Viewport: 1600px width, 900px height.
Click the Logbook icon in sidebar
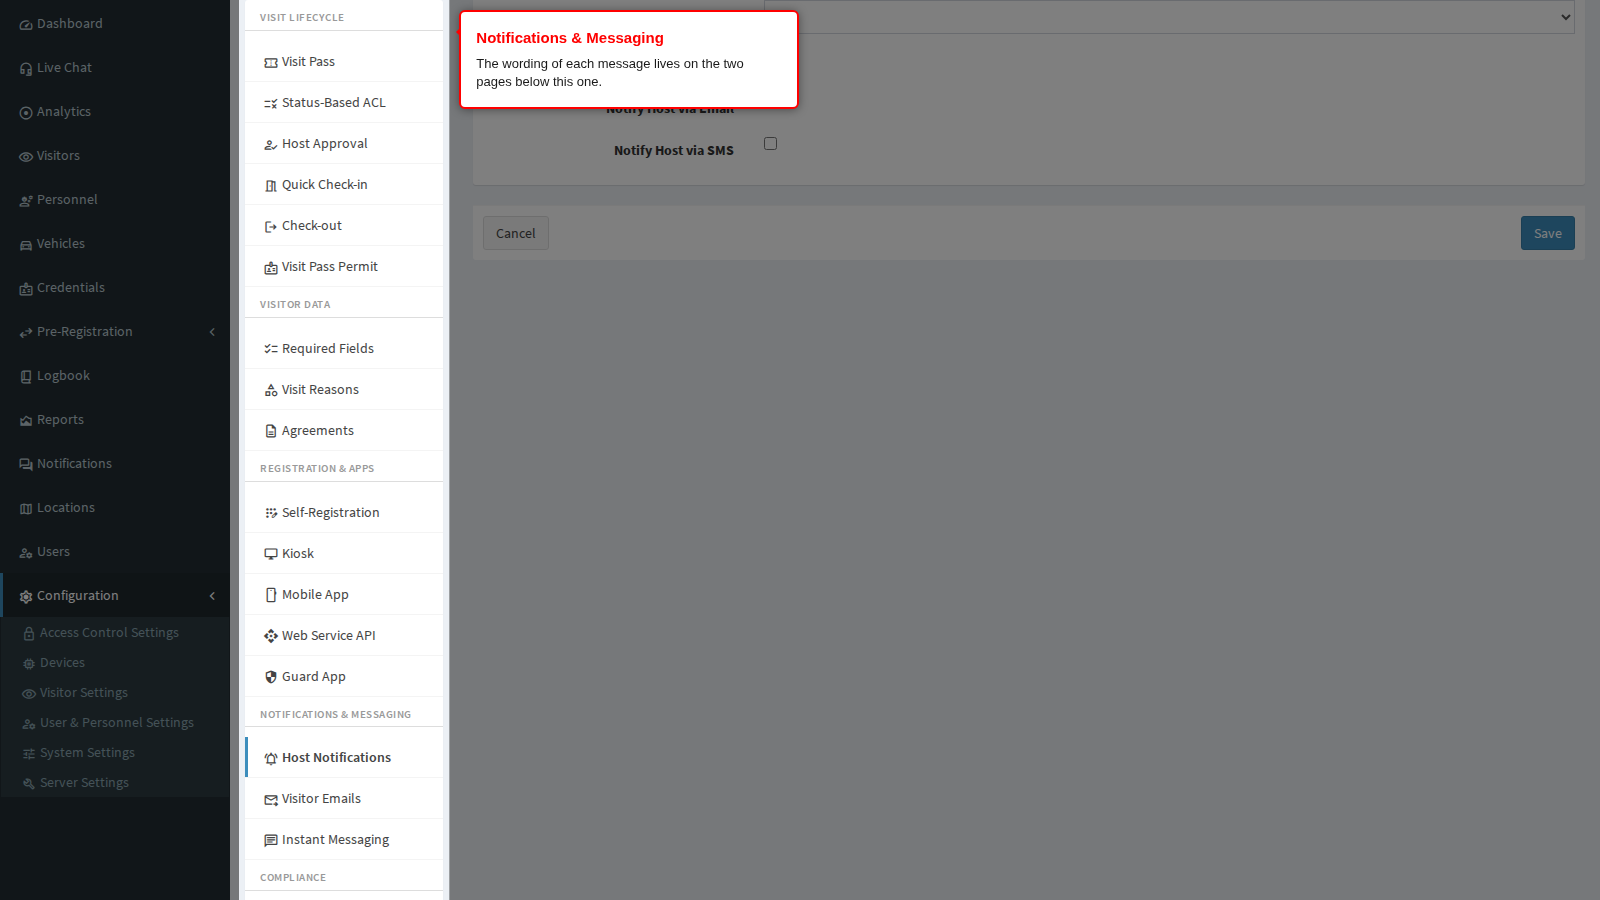pos(26,377)
